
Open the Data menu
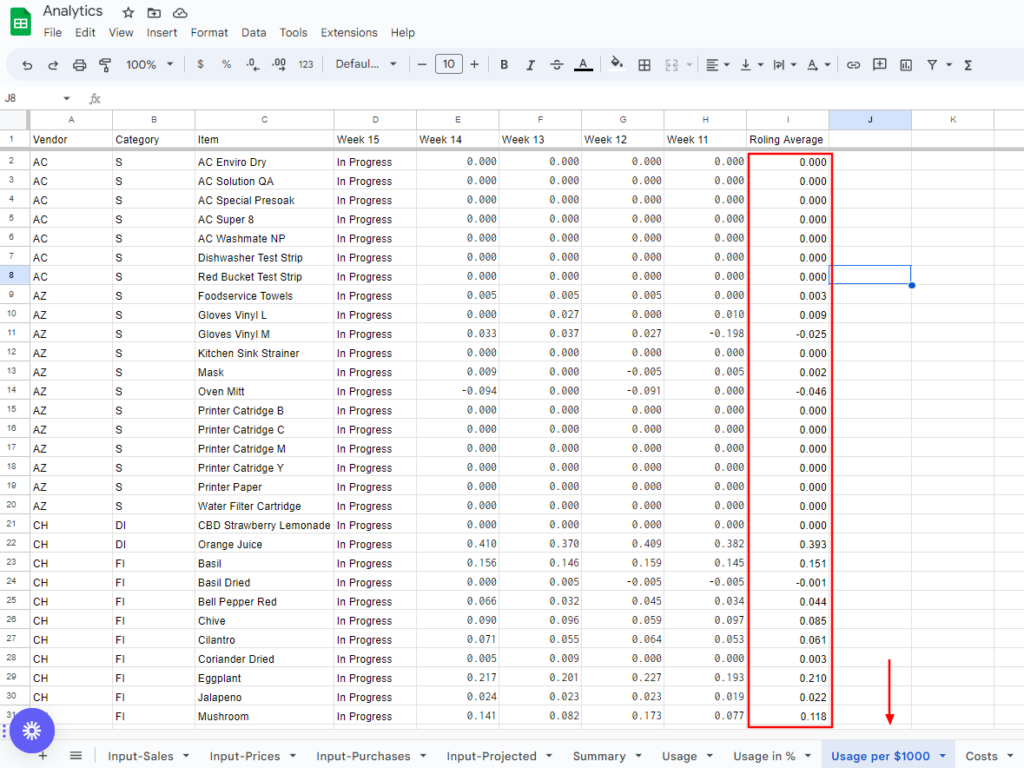(254, 32)
